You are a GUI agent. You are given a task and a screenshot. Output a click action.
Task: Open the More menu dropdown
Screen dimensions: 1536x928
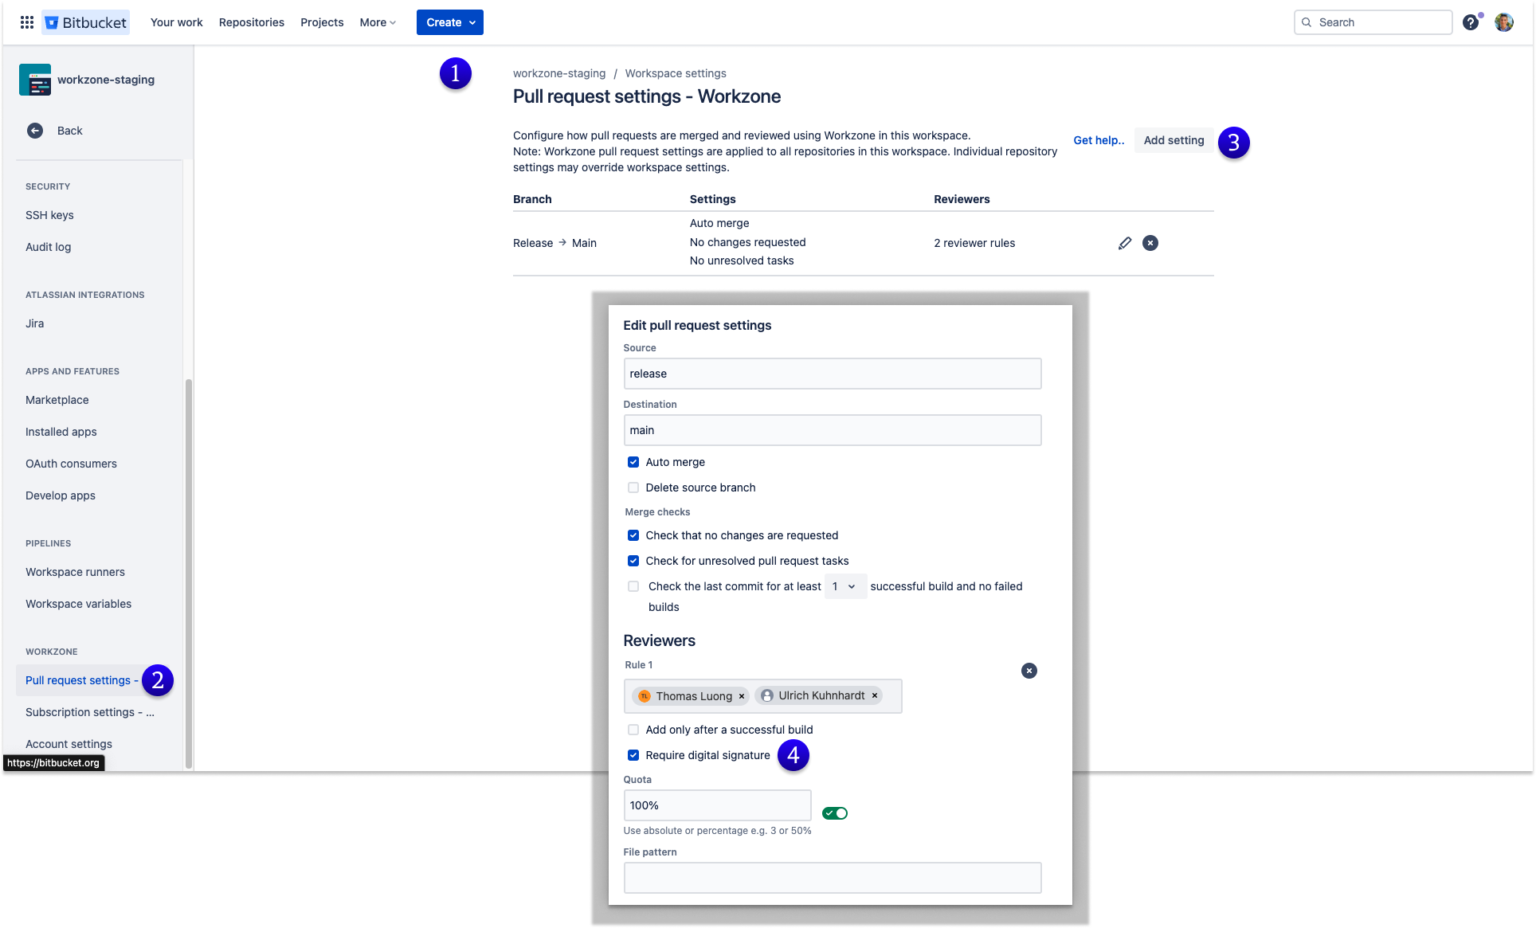(x=378, y=22)
